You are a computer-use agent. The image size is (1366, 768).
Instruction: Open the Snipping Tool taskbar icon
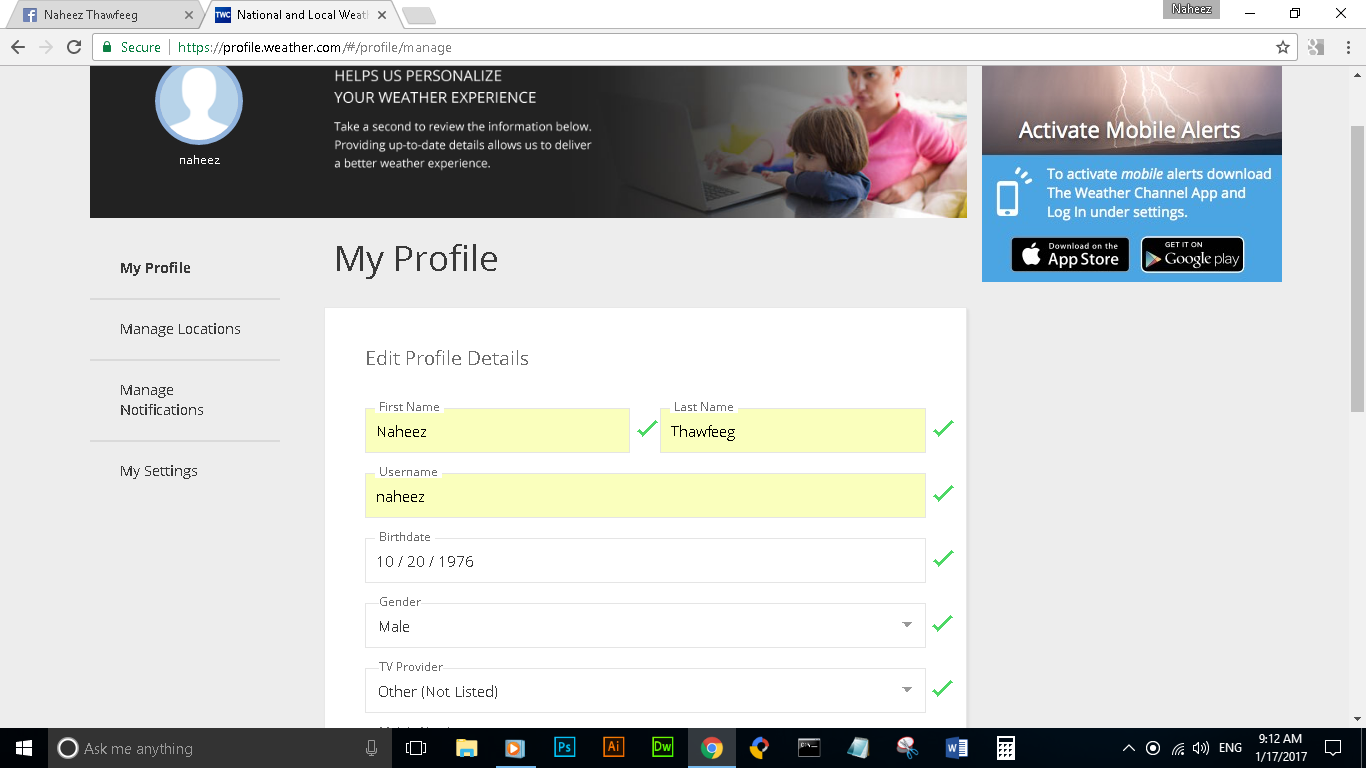[907, 748]
